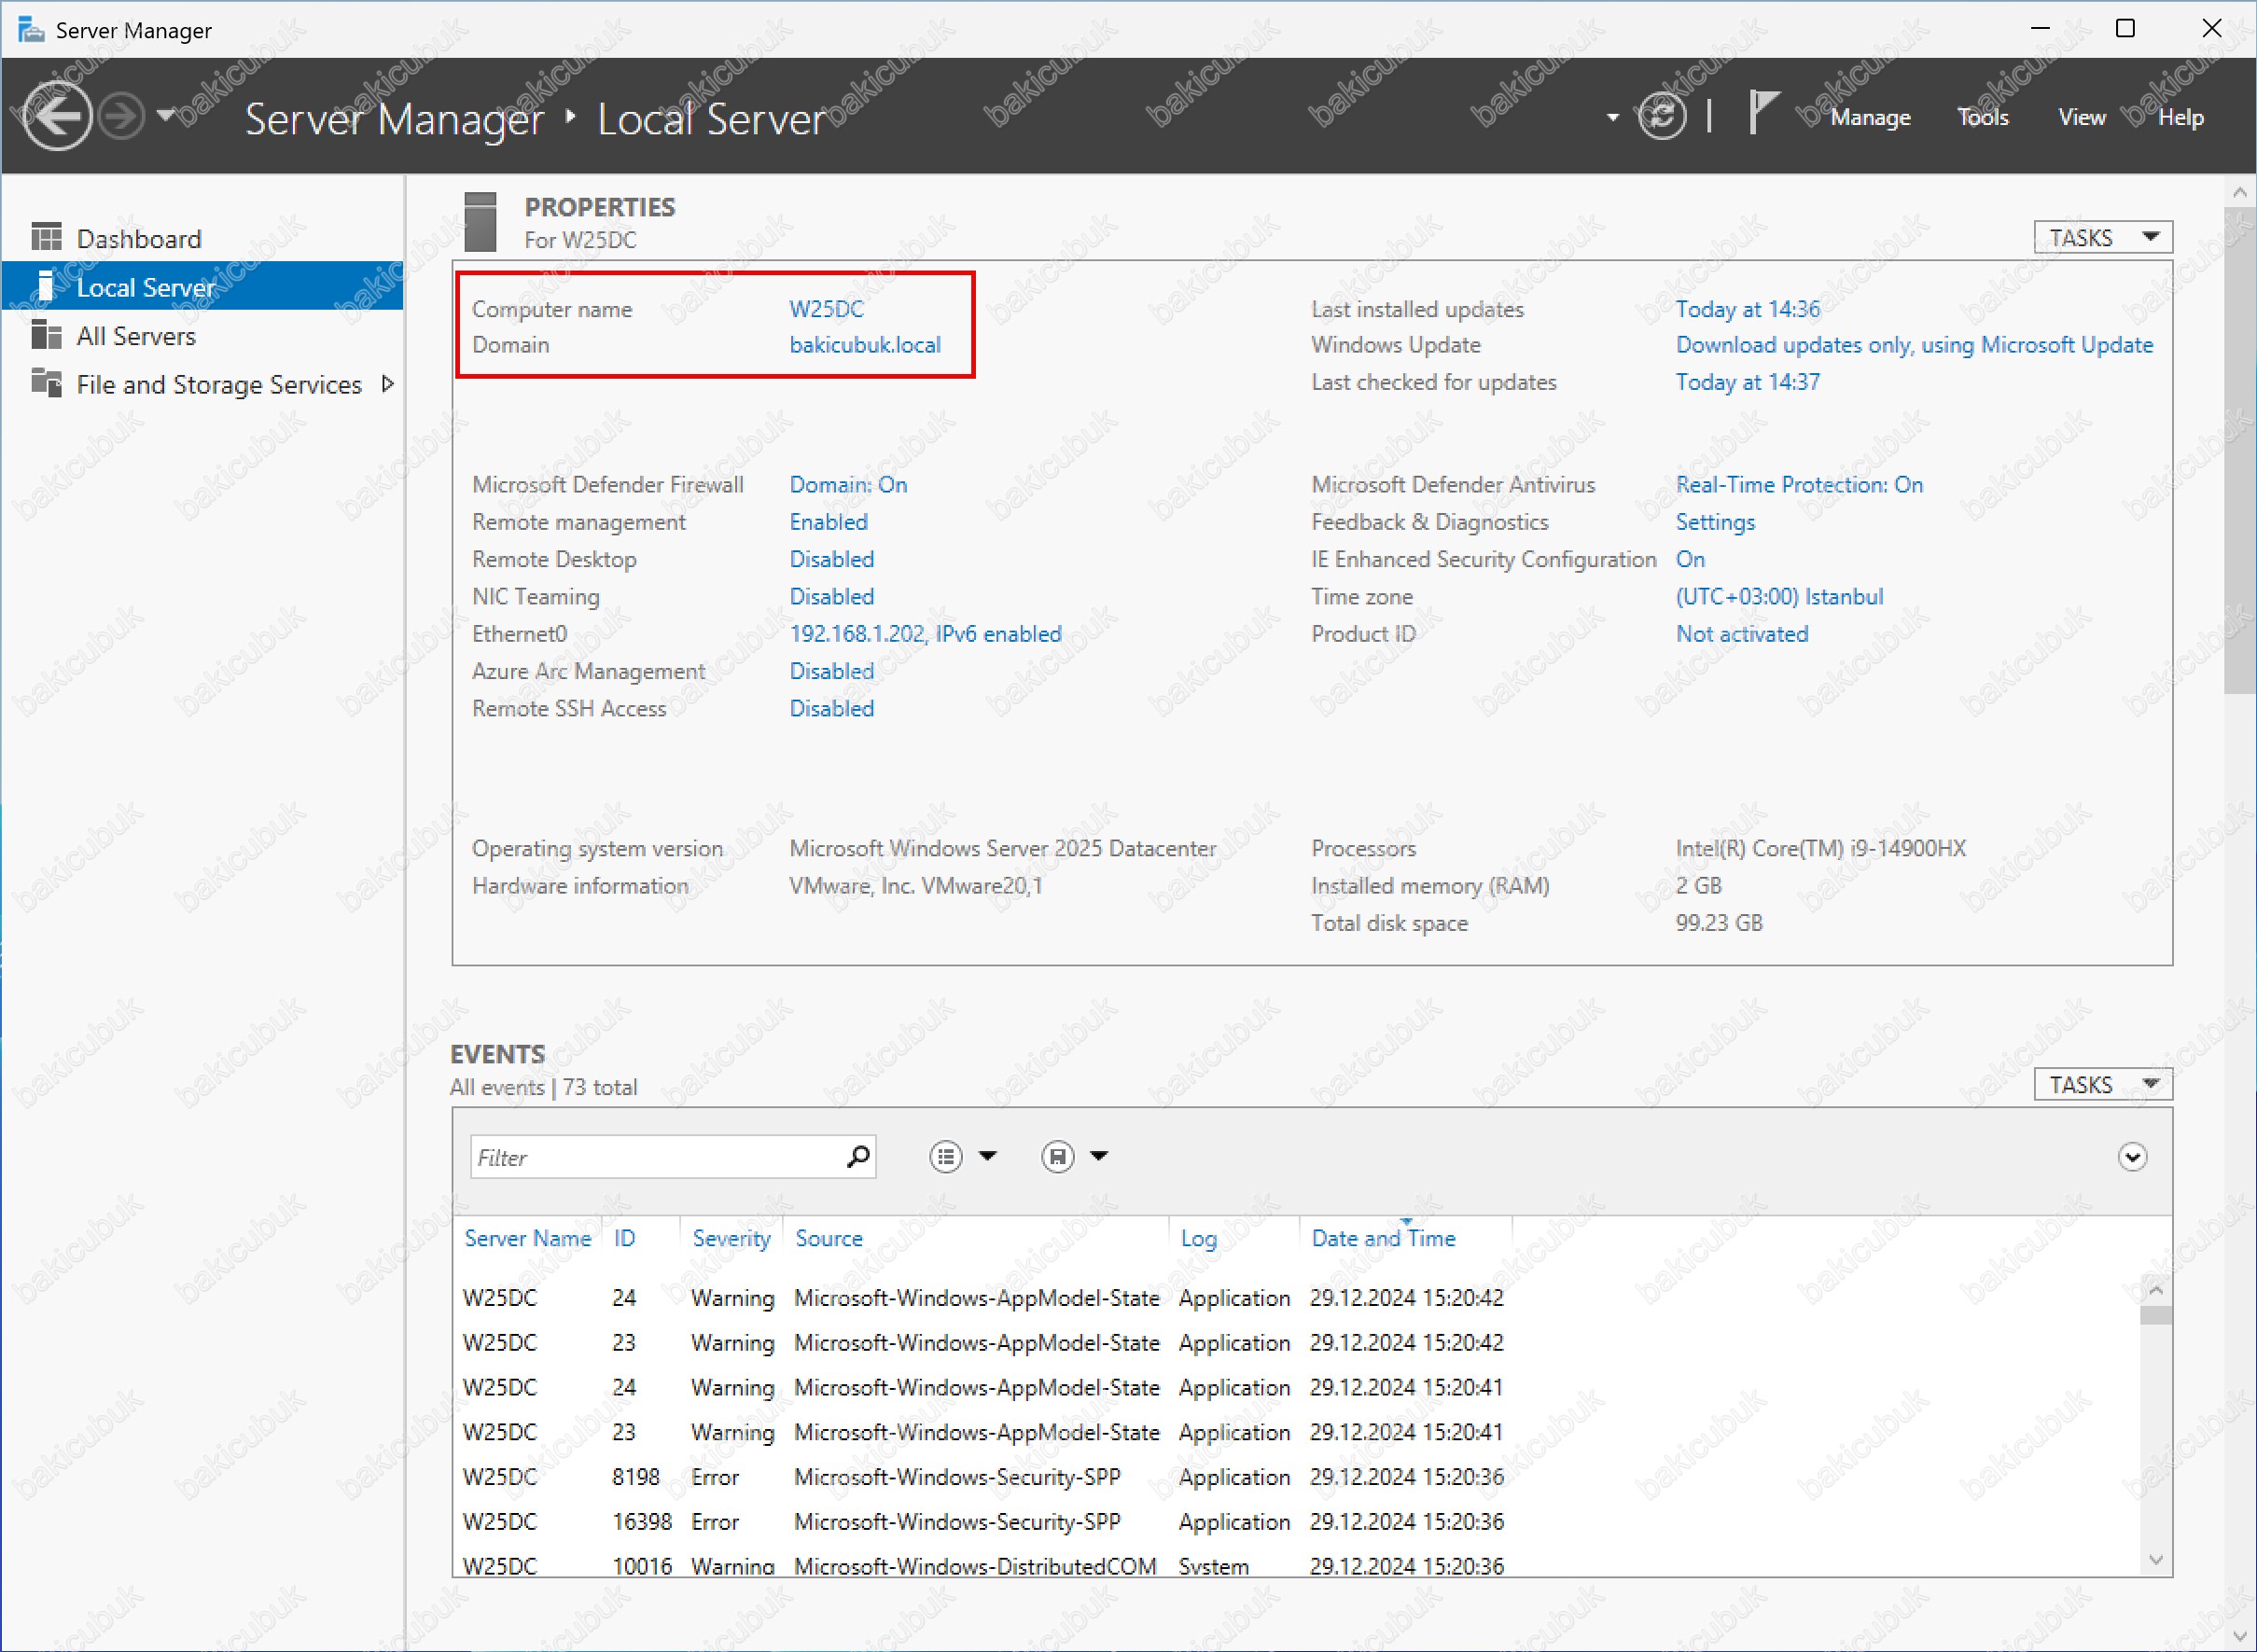Open the notifications flag
The image size is (2257, 1652).
click(1763, 112)
